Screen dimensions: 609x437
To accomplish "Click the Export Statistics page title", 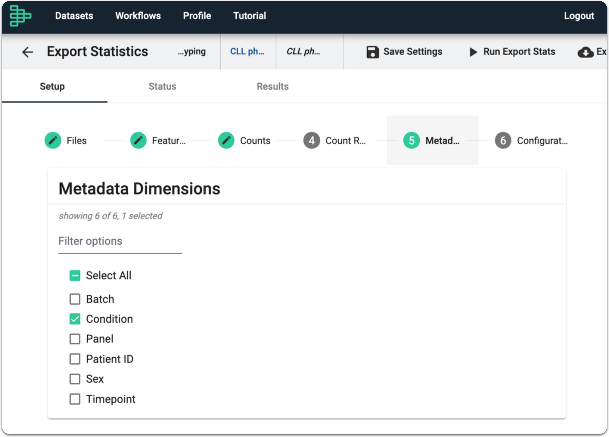I will [x=97, y=52].
